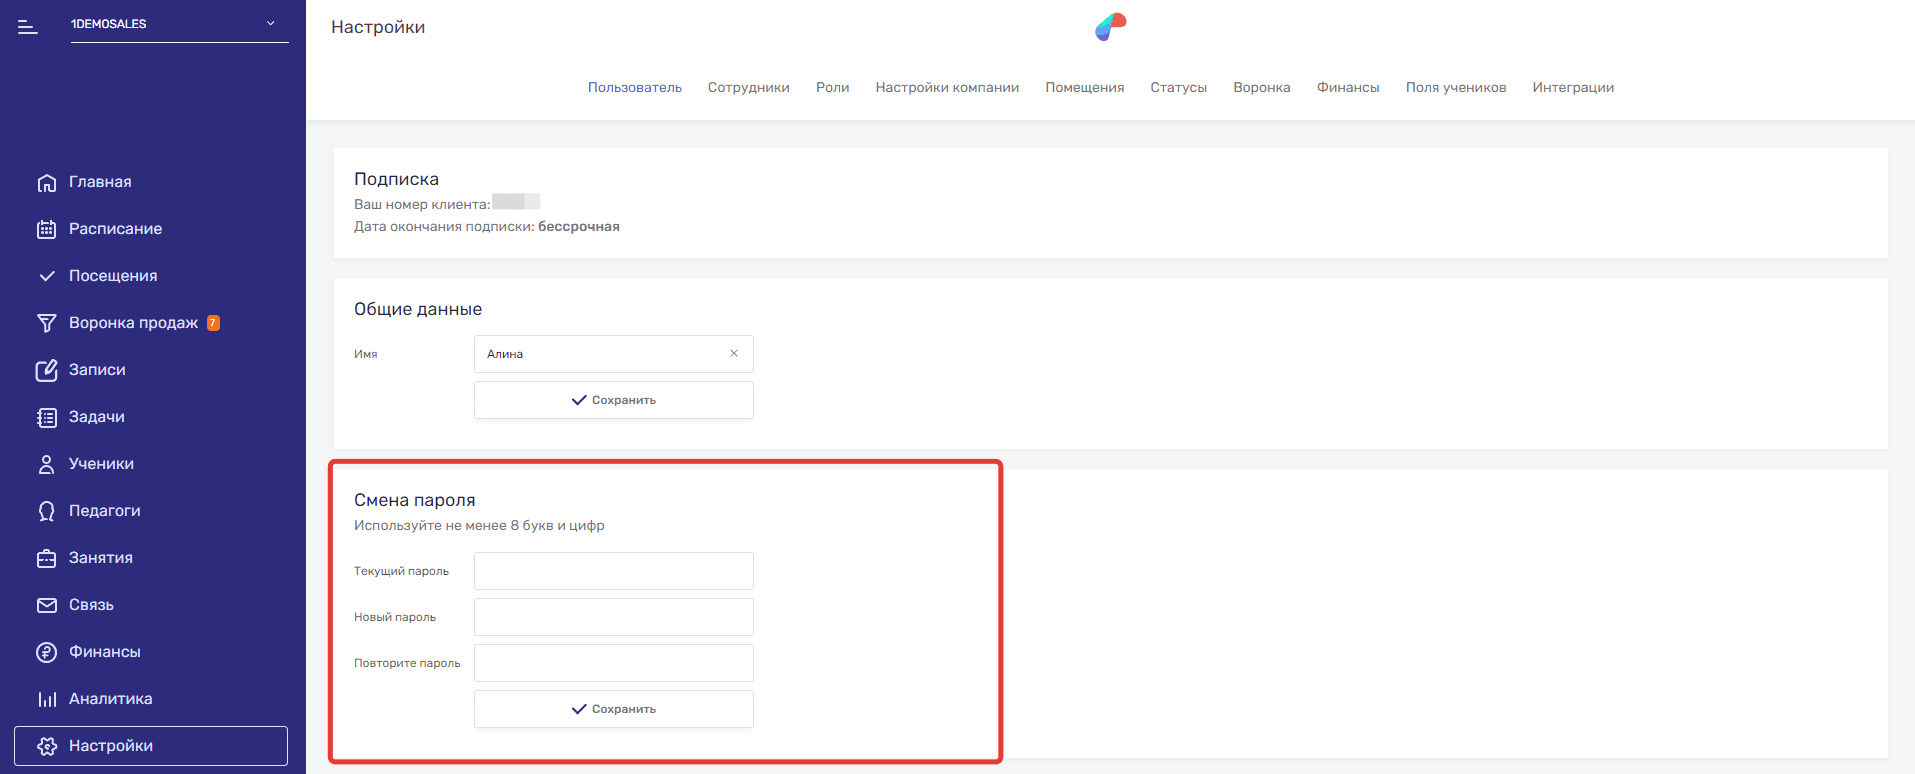The height and width of the screenshot is (774, 1915).
Task: Clear the Имя field with X
Action: click(x=734, y=353)
